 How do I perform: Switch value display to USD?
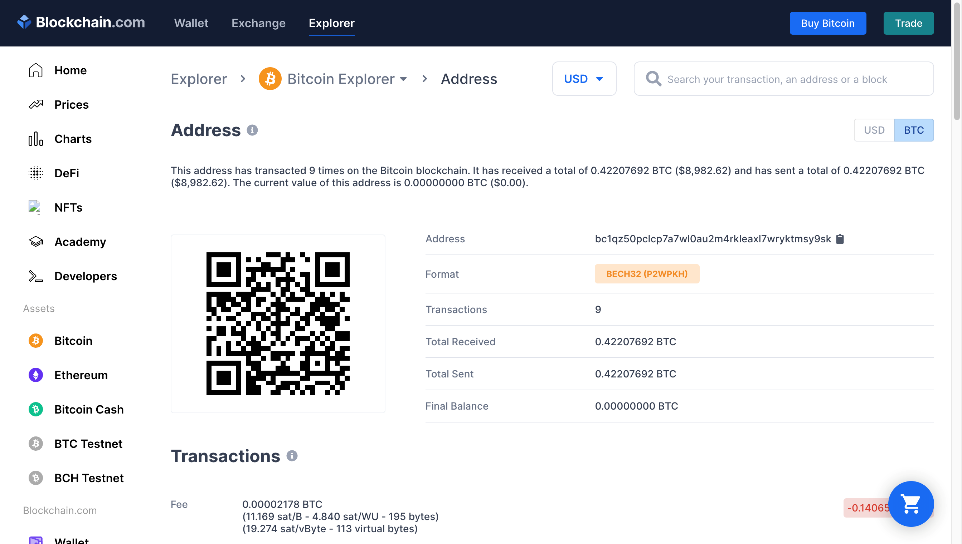[874, 130]
